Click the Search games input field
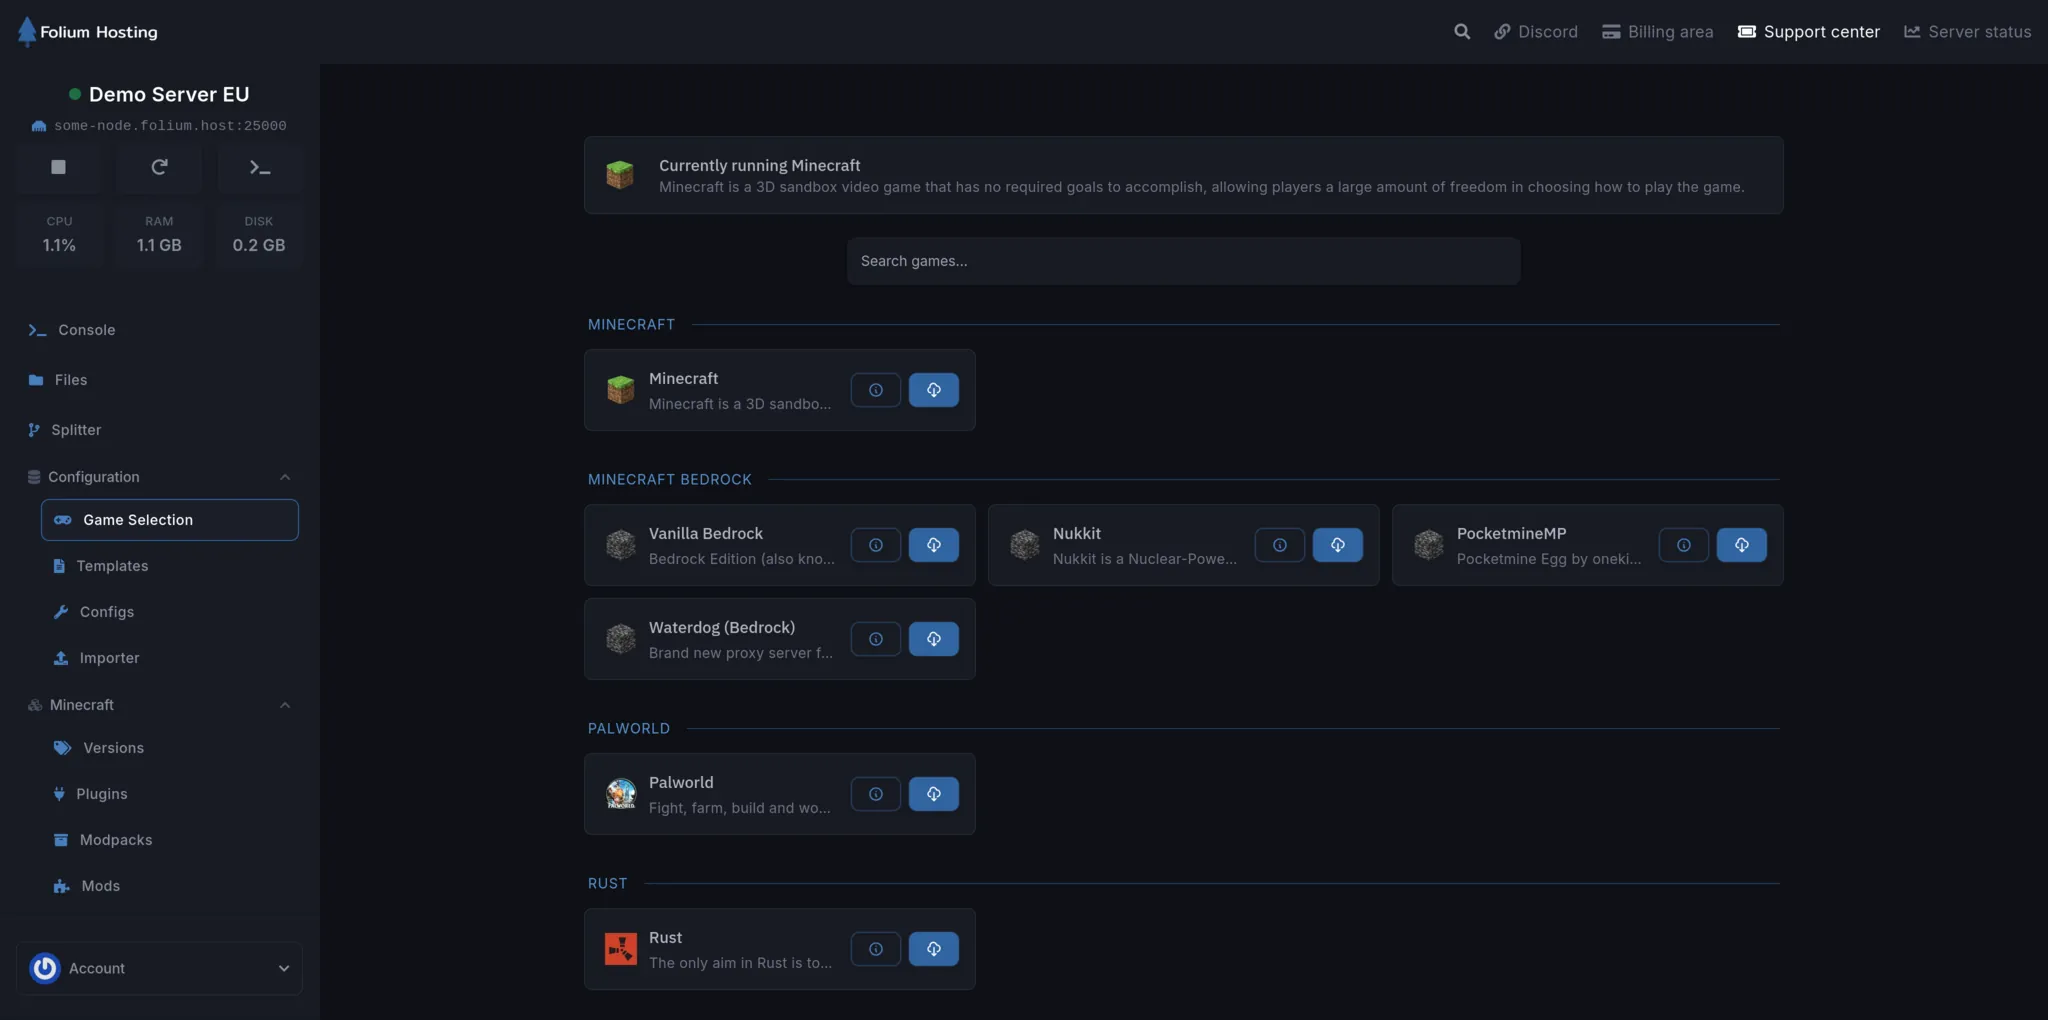2048x1020 pixels. [x=1182, y=261]
